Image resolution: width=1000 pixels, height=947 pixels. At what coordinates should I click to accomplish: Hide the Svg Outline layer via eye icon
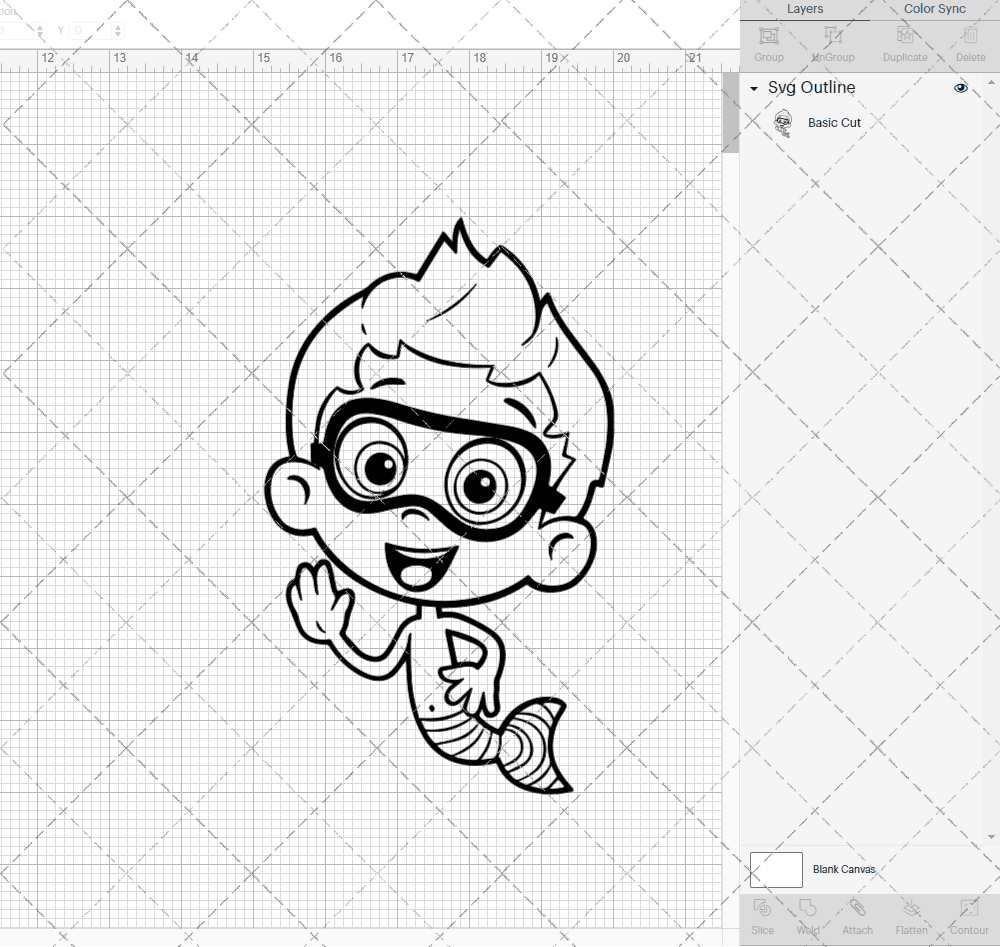[x=960, y=88]
